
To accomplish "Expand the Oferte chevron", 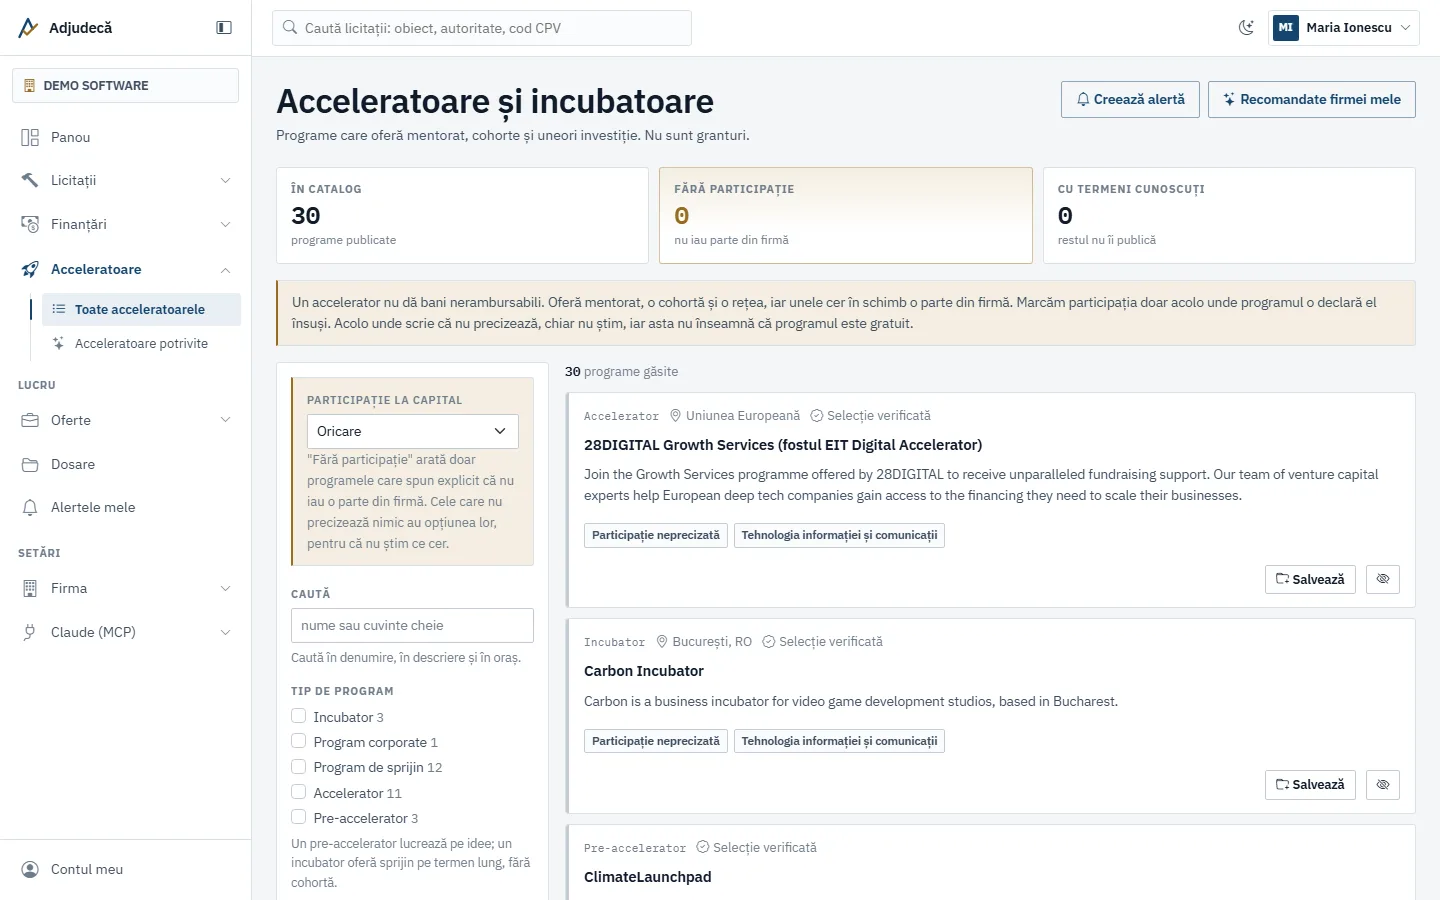I will [x=225, y=420].
